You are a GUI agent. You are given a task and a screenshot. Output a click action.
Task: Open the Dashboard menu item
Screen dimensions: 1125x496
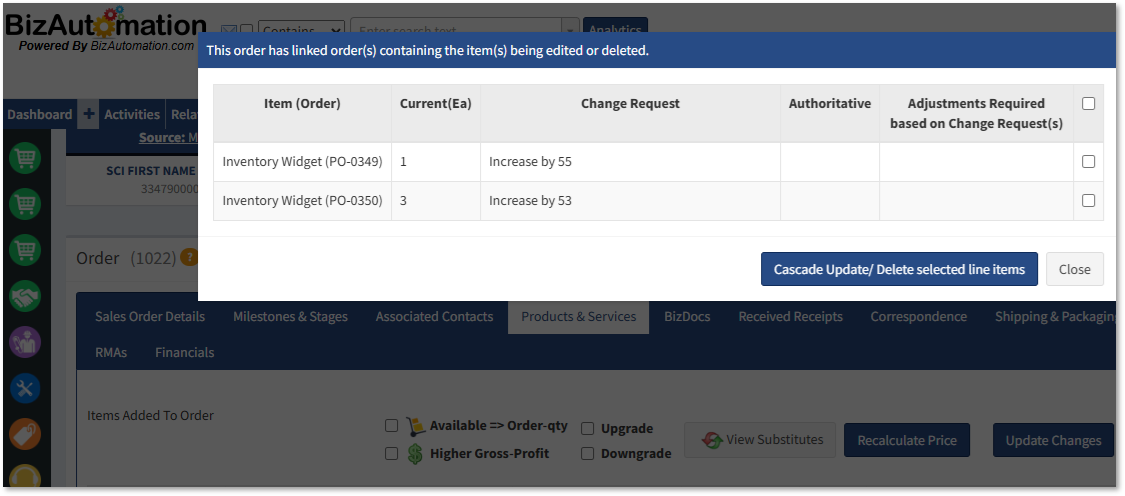click(39, 114)
